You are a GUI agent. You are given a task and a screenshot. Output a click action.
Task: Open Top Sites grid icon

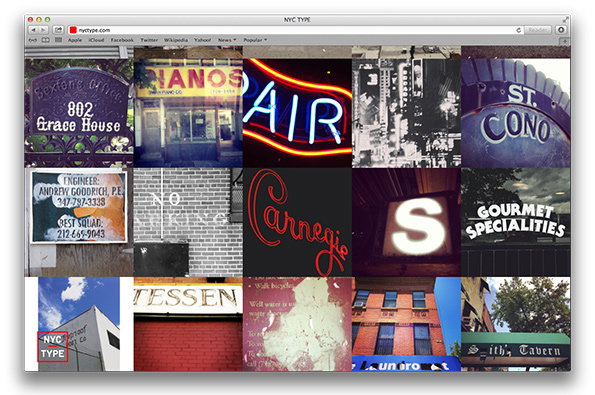point(58,40)
